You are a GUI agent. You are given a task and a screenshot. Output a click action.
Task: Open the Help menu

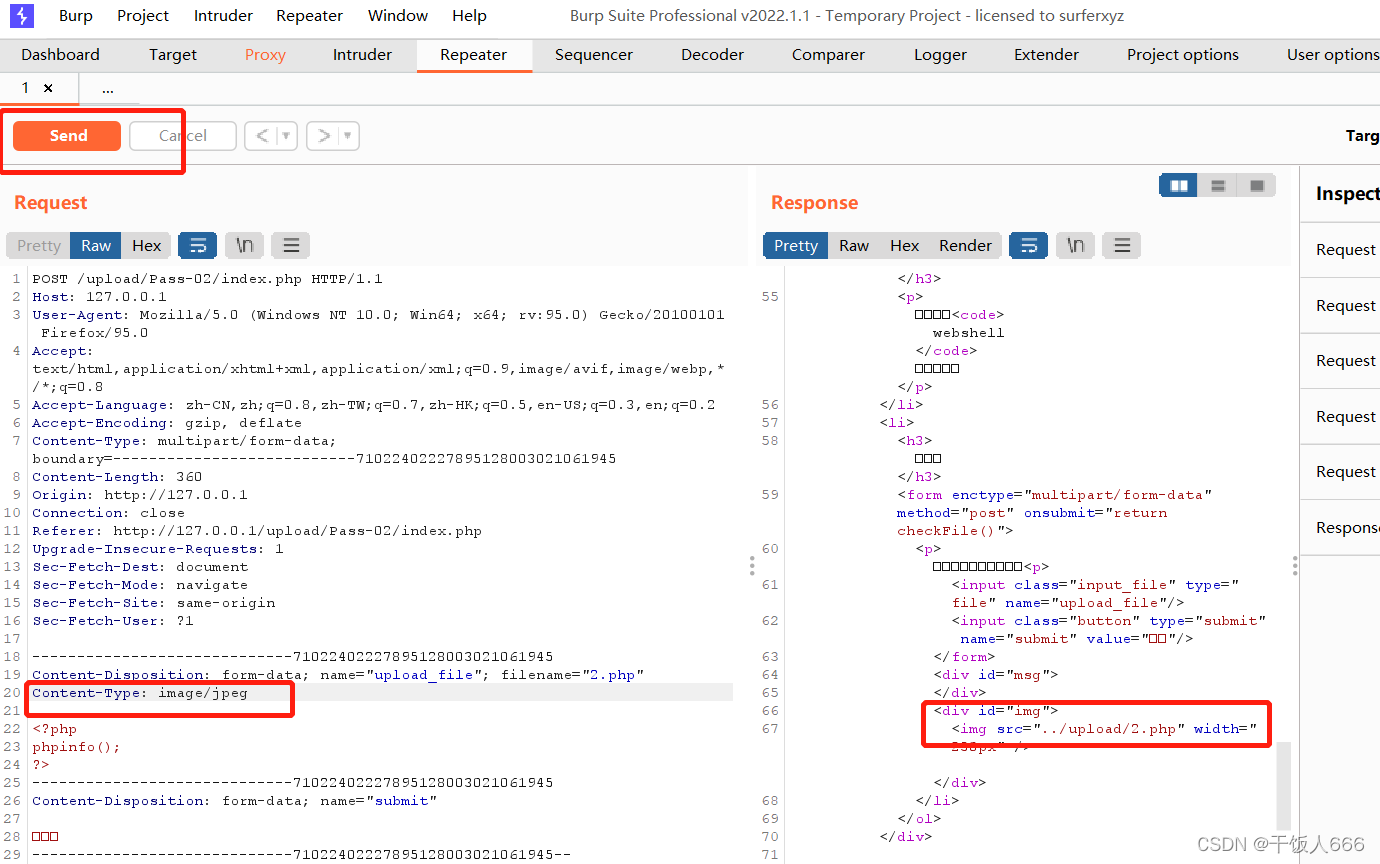[469, 15]
